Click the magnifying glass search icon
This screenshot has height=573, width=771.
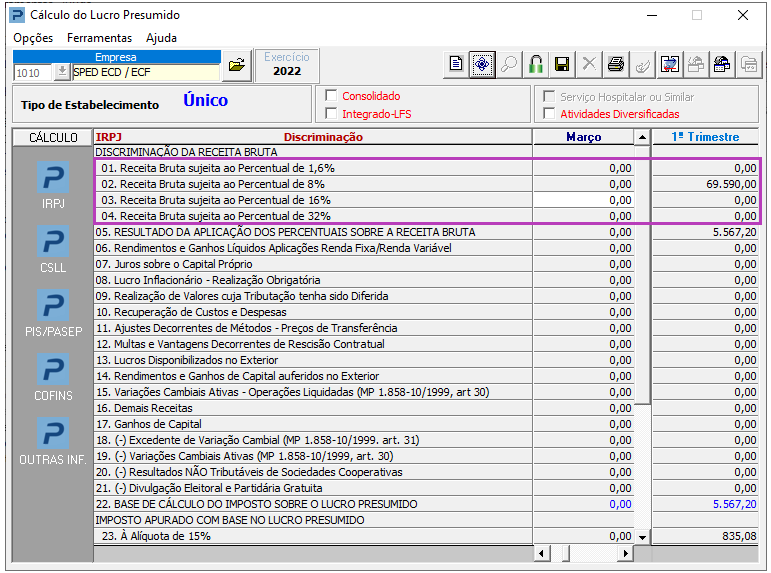click(508, 64)
